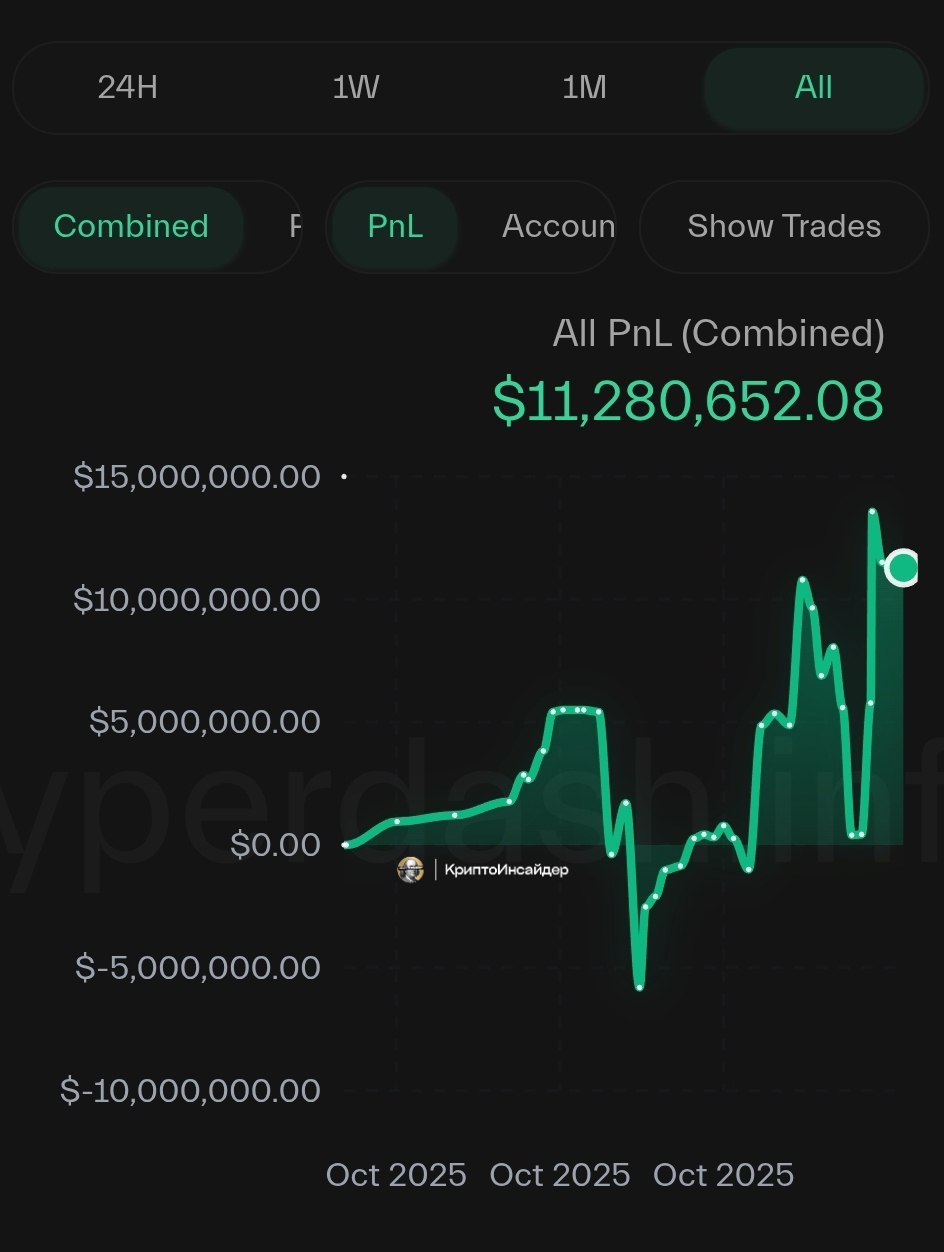Click the КриптоИнсайдер avatar icon
Image resolution: width=944 pixels, height=1252 pixels.
tap(410, 870)
